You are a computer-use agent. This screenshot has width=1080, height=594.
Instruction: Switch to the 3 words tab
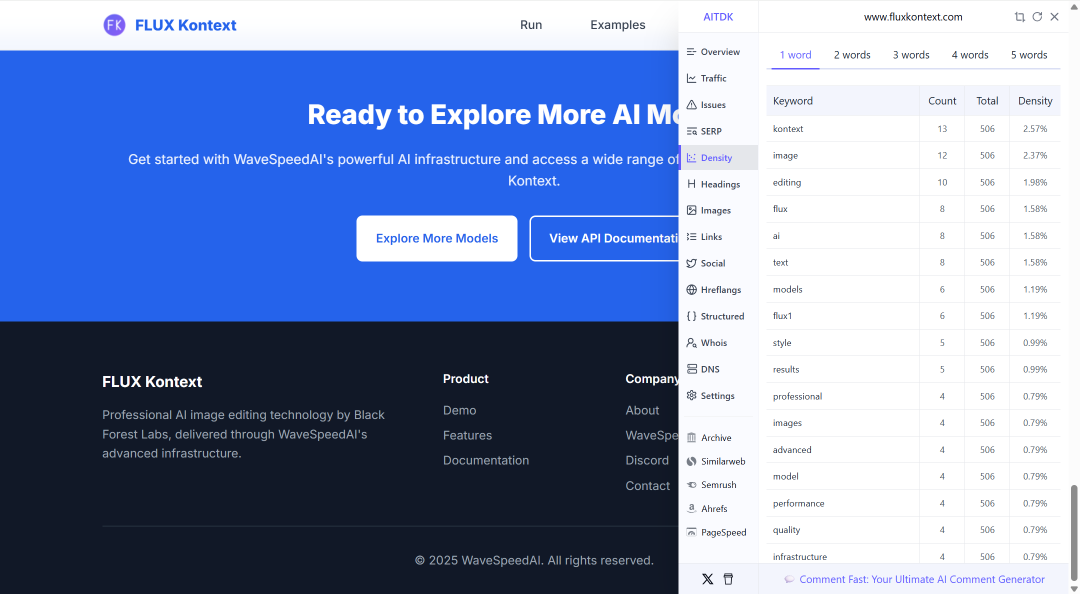(x=911, y=55)
